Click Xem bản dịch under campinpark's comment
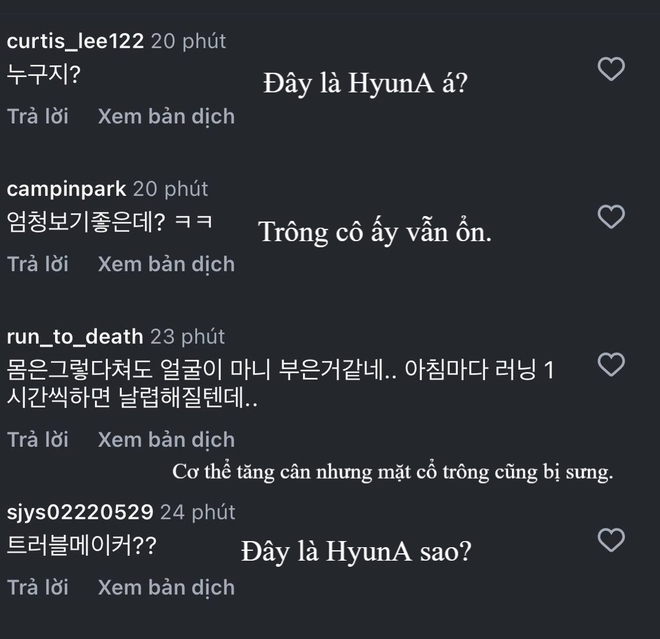The image size is (660, 639). click(166, 264)
